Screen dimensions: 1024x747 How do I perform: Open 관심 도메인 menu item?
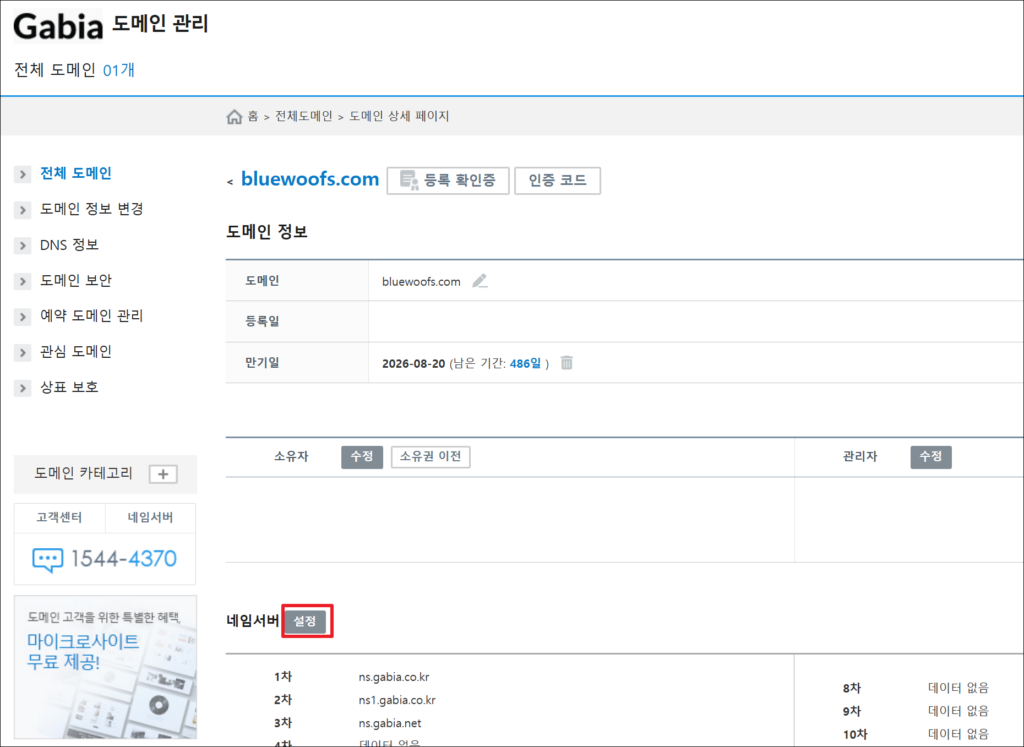[x=76, y=351]
